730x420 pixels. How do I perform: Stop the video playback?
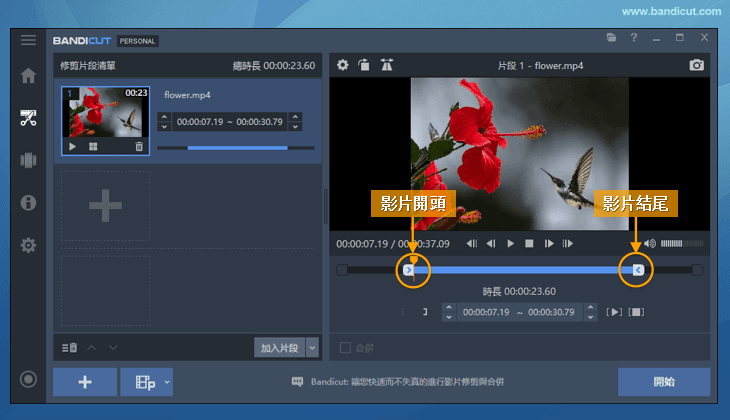click(529, 244)
